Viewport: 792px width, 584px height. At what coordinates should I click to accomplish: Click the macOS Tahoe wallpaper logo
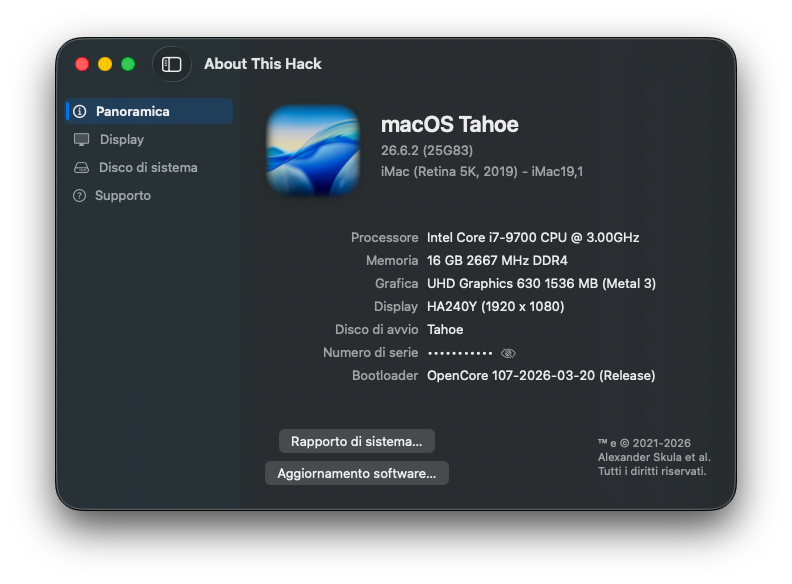click(x=313, y=150)
